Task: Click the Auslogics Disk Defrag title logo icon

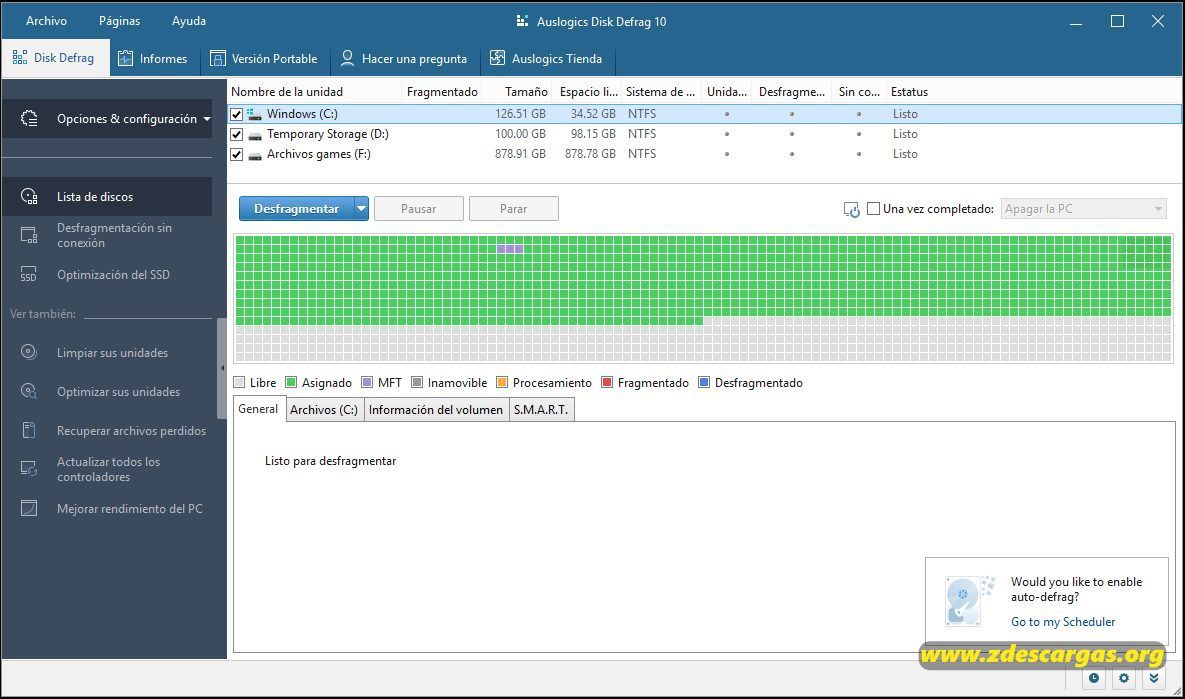Action: click(522, 21)
